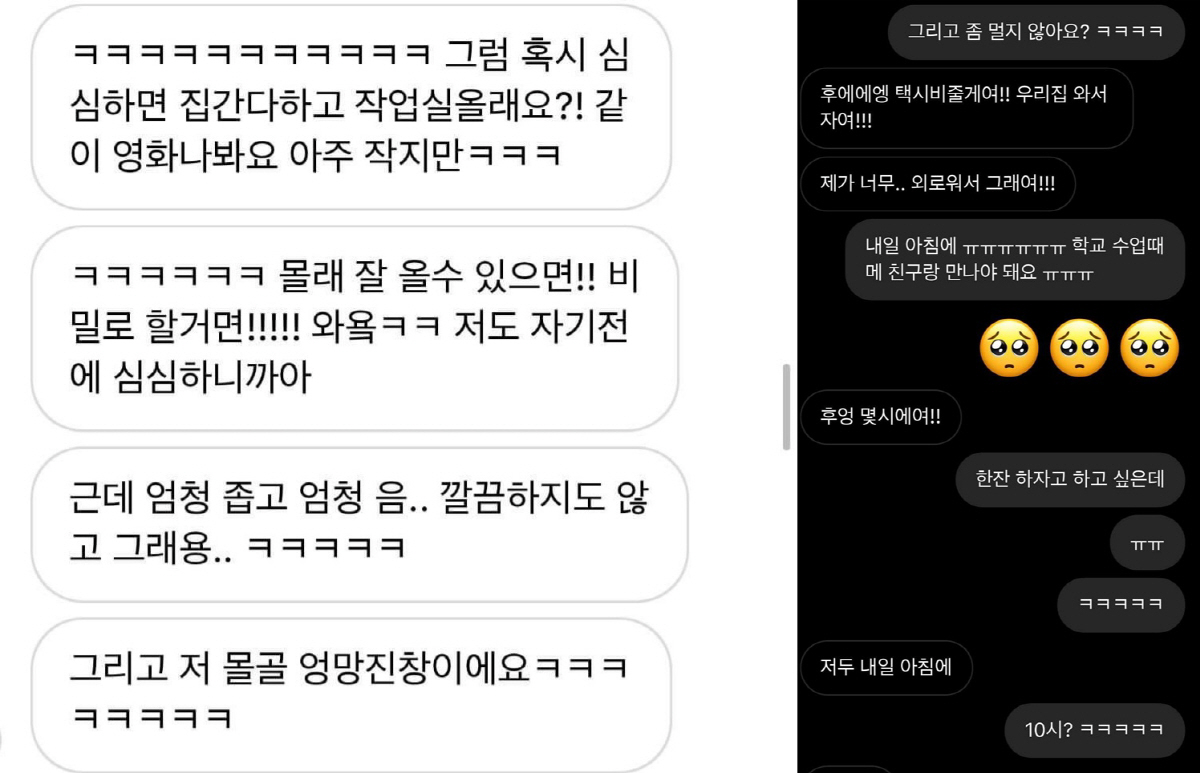Click the message 한잔 하자고 하고 싶은데
Viewport: 1200px width, 773px height.
[x=1070, y=479]
